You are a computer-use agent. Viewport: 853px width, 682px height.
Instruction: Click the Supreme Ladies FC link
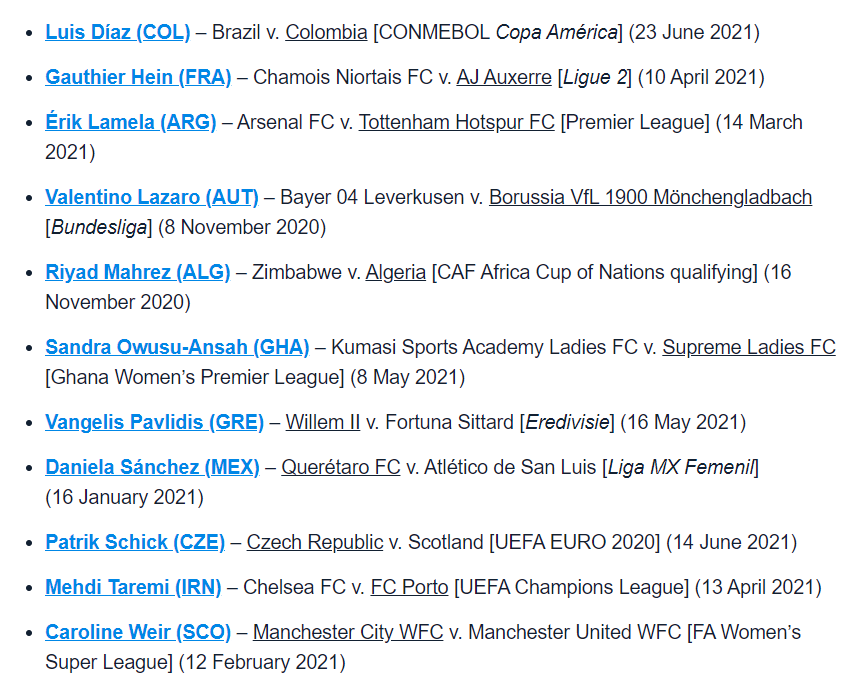click(749, 347)
